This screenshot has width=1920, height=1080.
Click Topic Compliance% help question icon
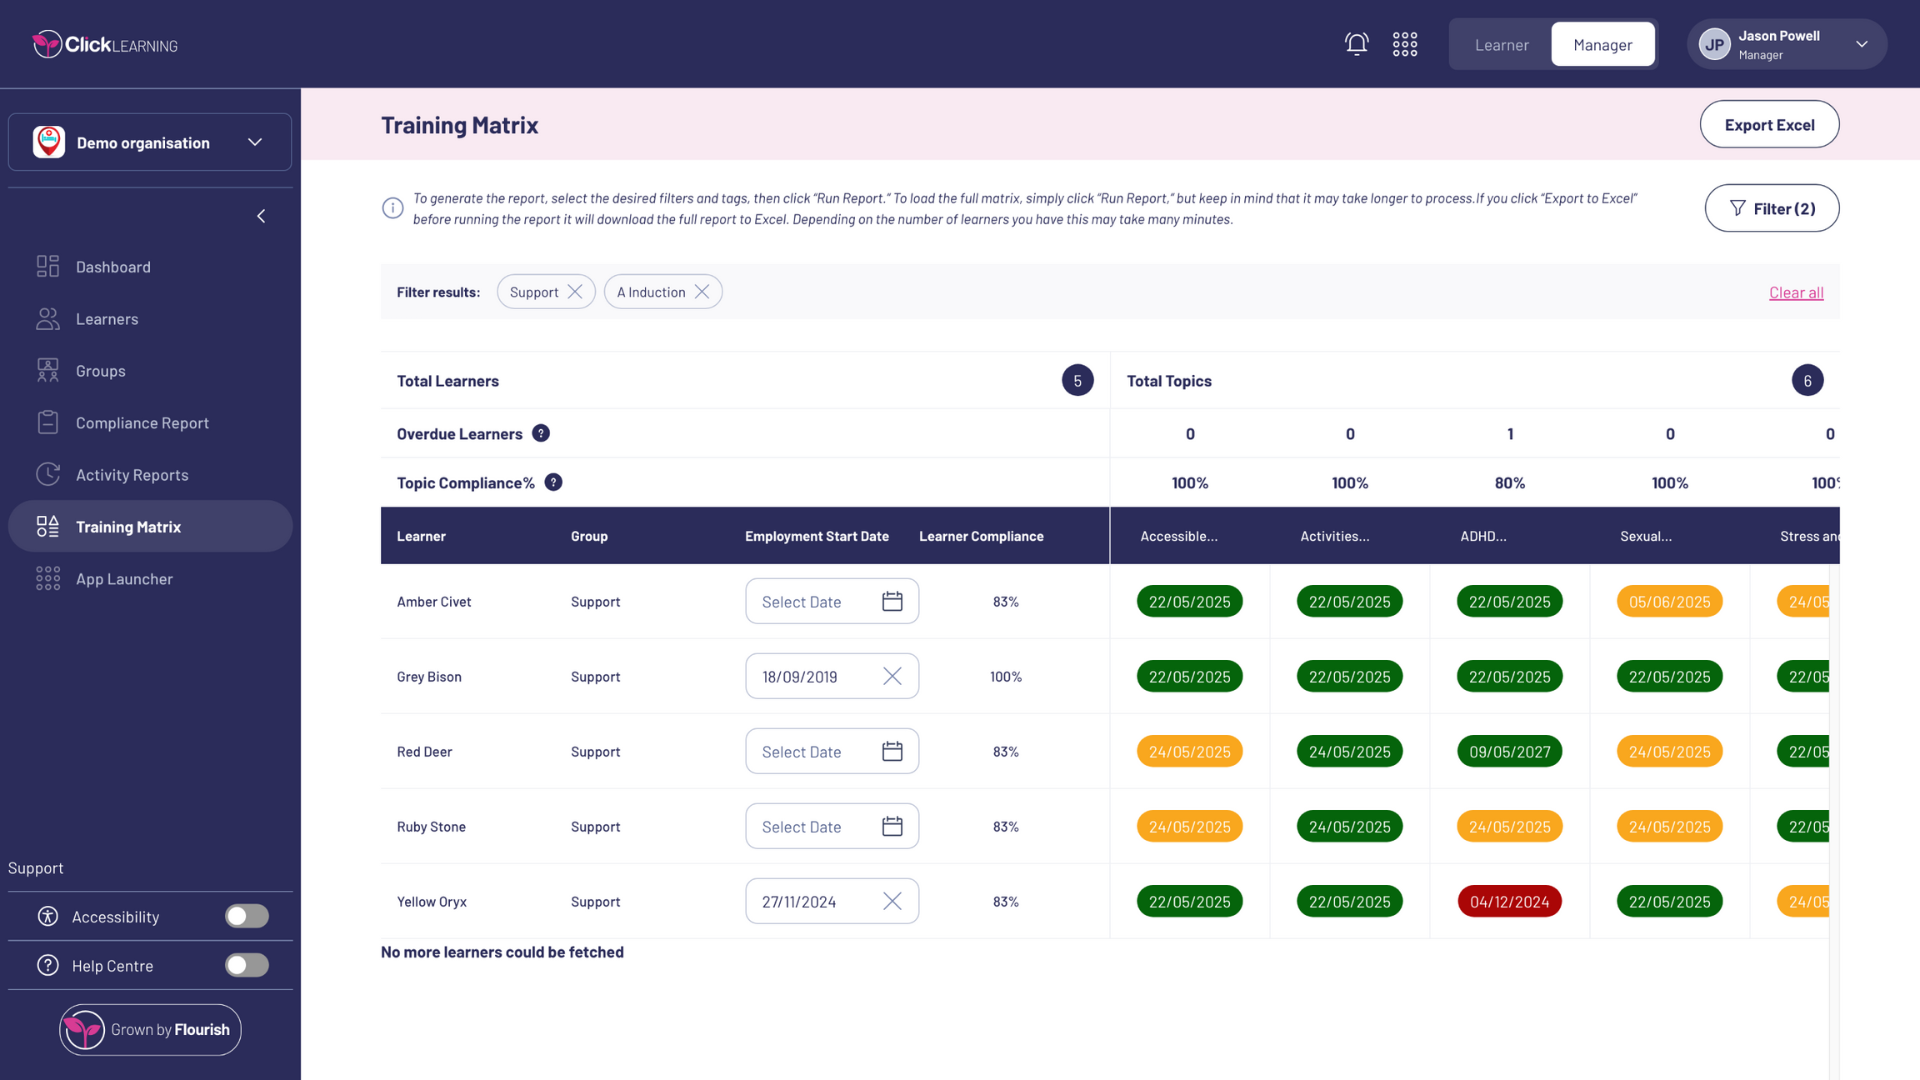(553, 482)
